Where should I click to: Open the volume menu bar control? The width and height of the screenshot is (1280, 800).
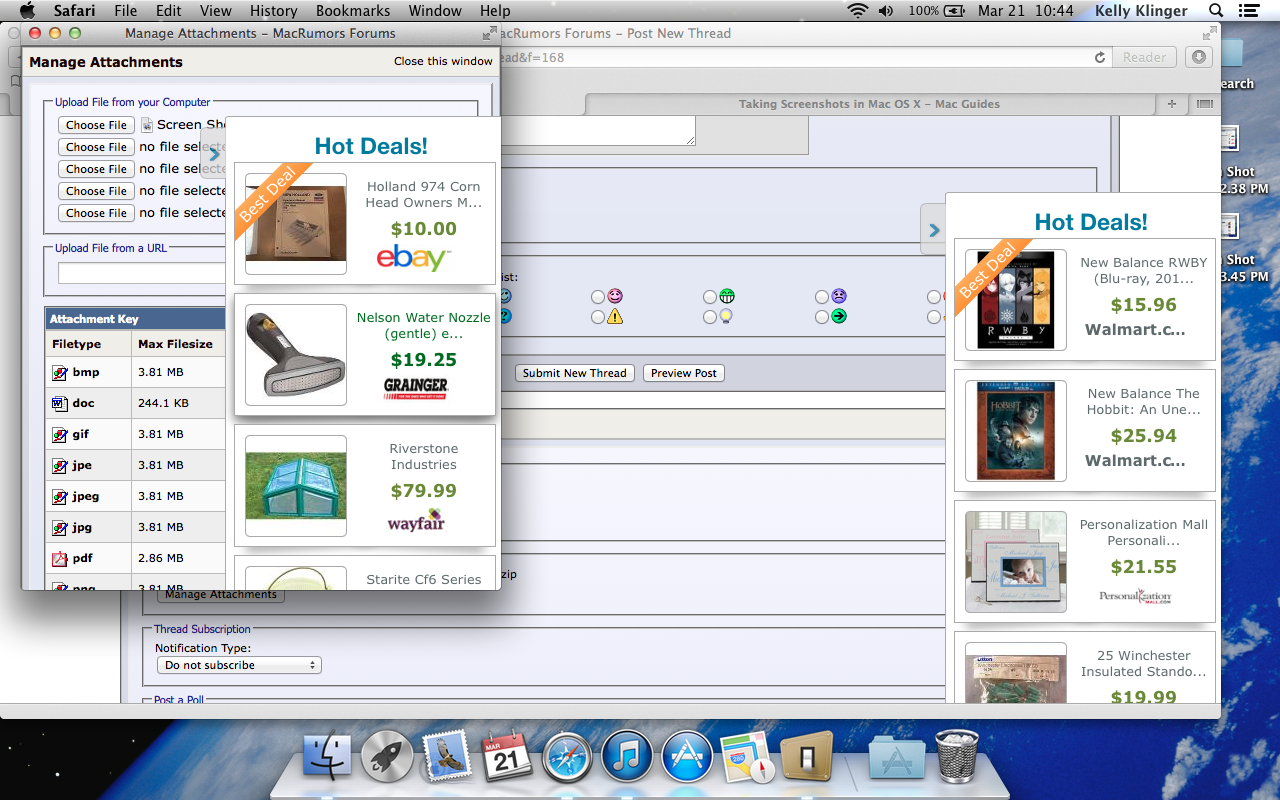point(886,11)
